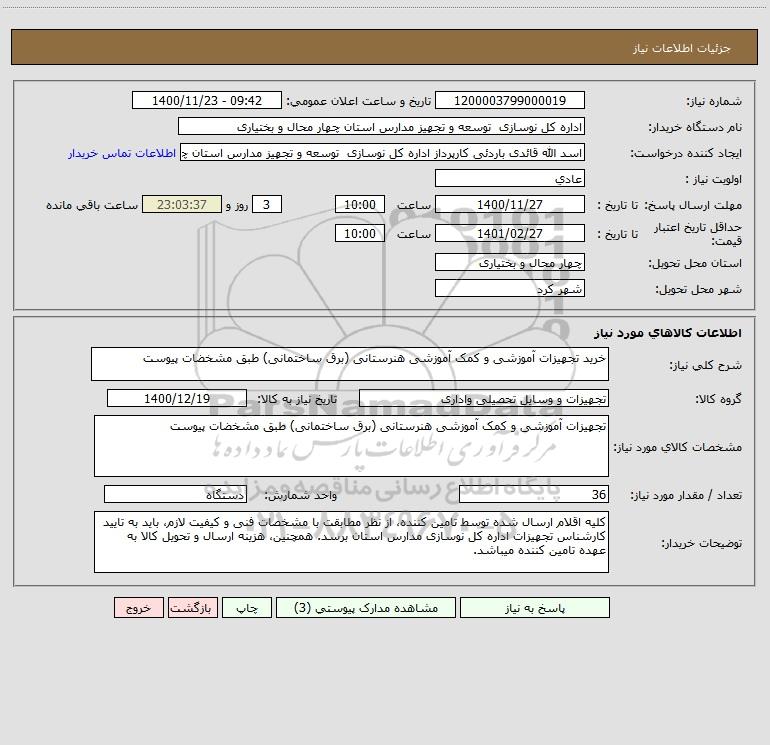Click the label 'مهلت ارسال پاسخ: تا تاریخ'

point(669,205)
